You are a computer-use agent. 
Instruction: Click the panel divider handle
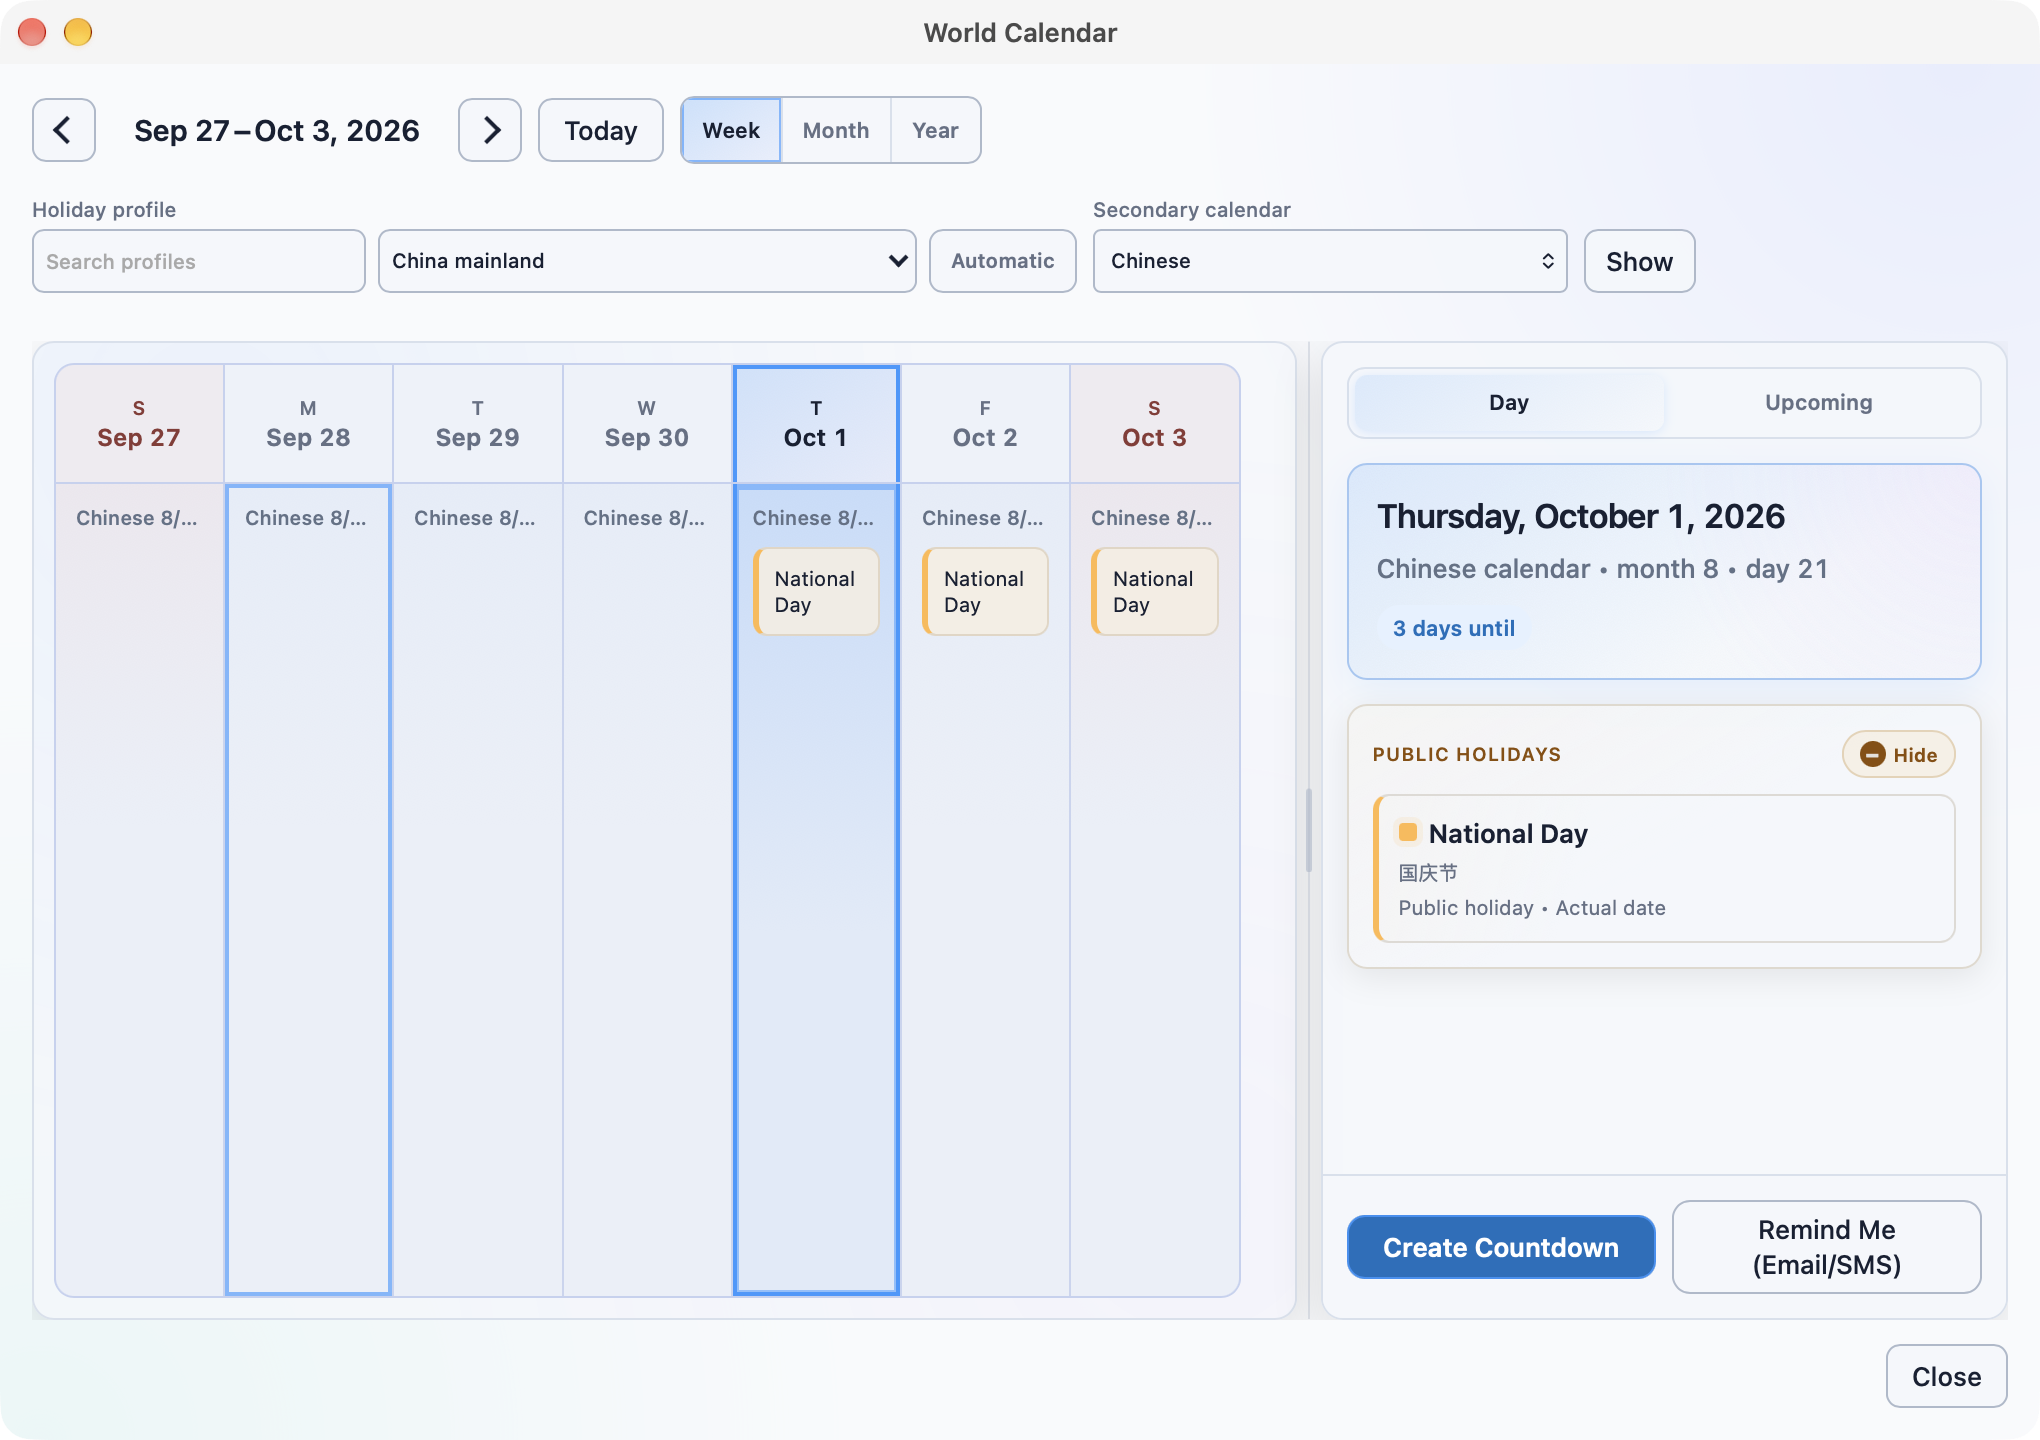coord(1309,830)
